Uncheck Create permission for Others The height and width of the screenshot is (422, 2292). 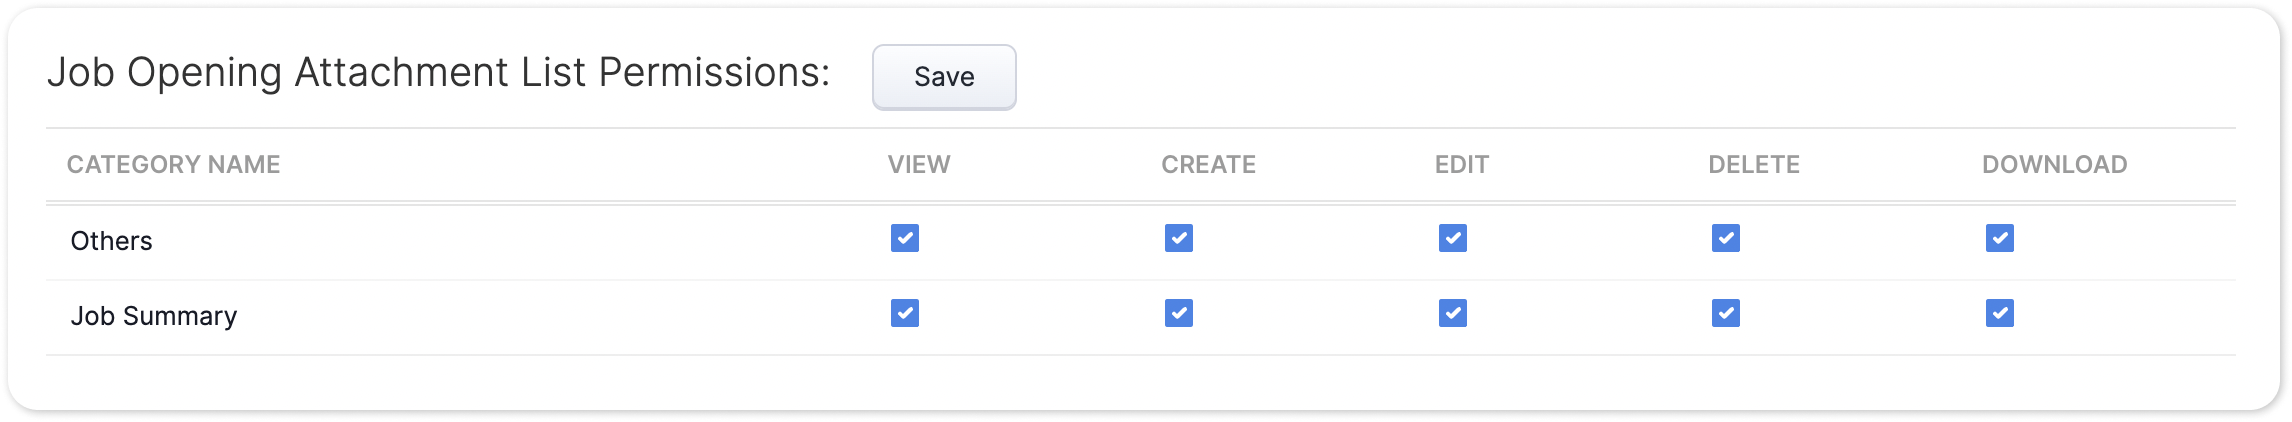pyautogui.click(x=1179, y=238)
